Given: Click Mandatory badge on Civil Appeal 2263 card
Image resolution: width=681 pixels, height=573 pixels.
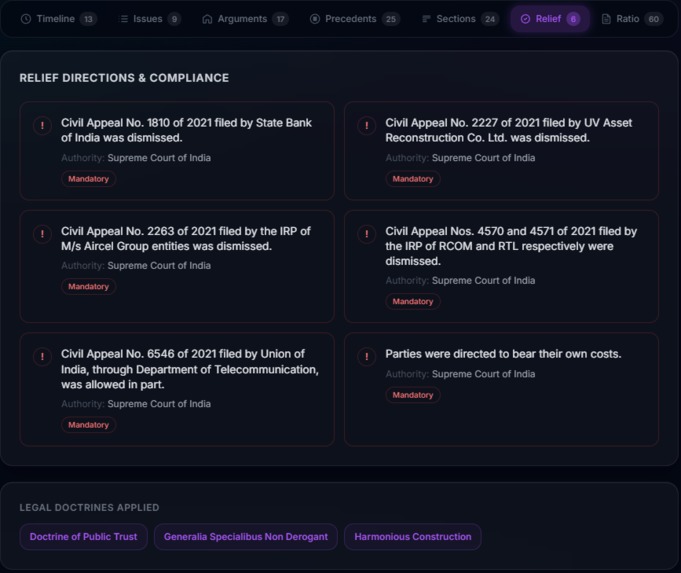Looking at the screenshot, I should 88,287.
